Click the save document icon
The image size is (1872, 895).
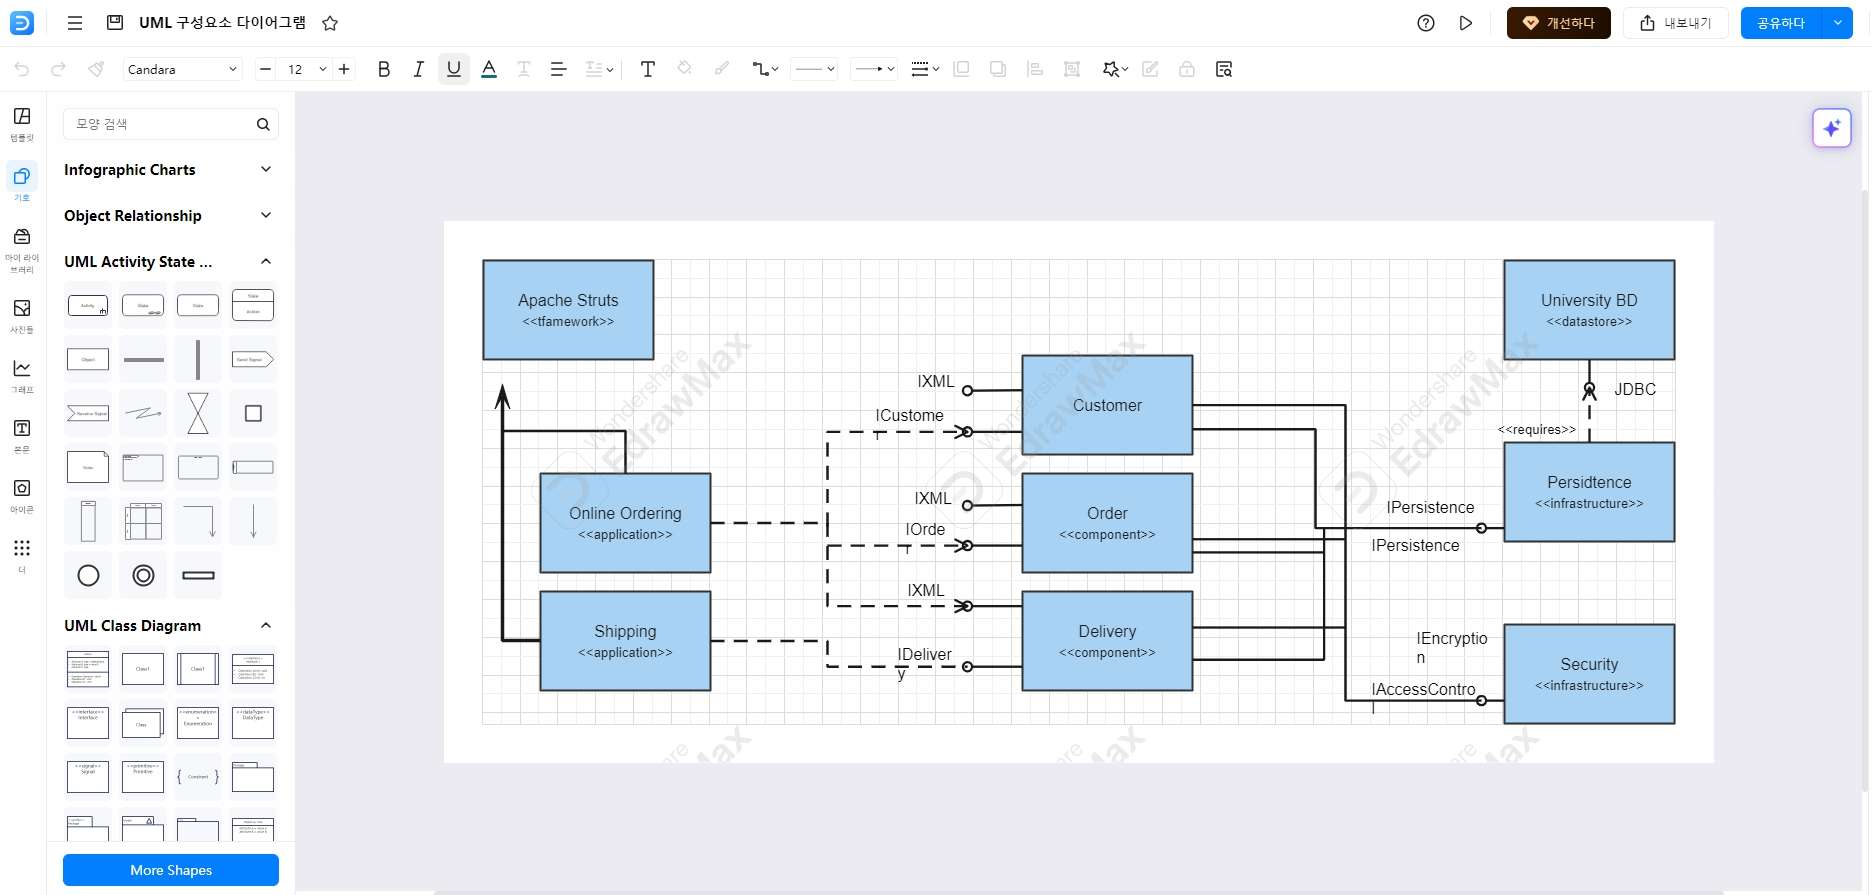coord(115,23)
